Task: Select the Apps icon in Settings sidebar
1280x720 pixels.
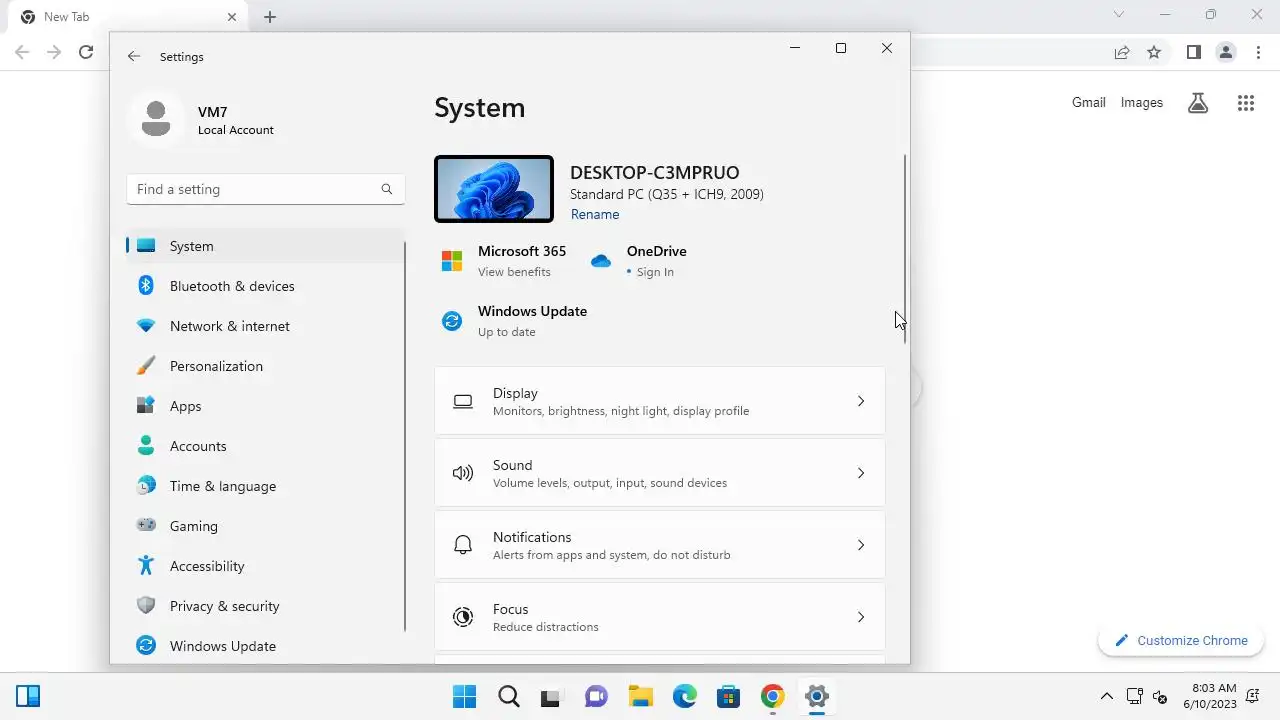Action: [x=146, y=406]
